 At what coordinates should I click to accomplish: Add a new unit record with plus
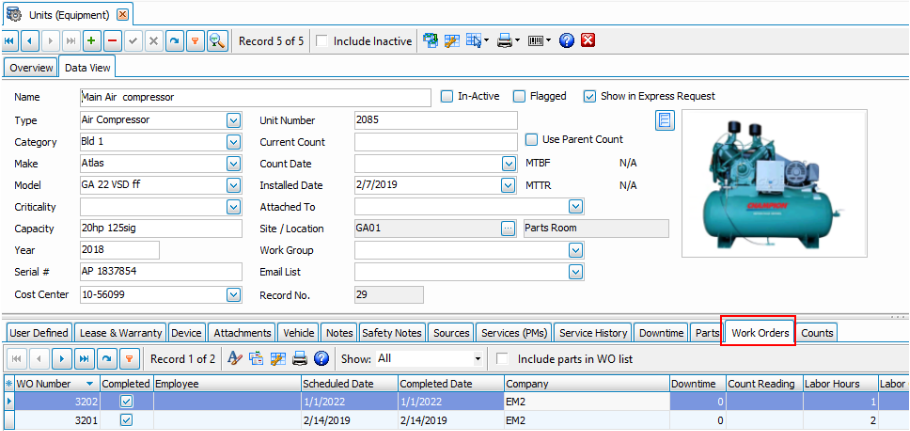(92, 41)
